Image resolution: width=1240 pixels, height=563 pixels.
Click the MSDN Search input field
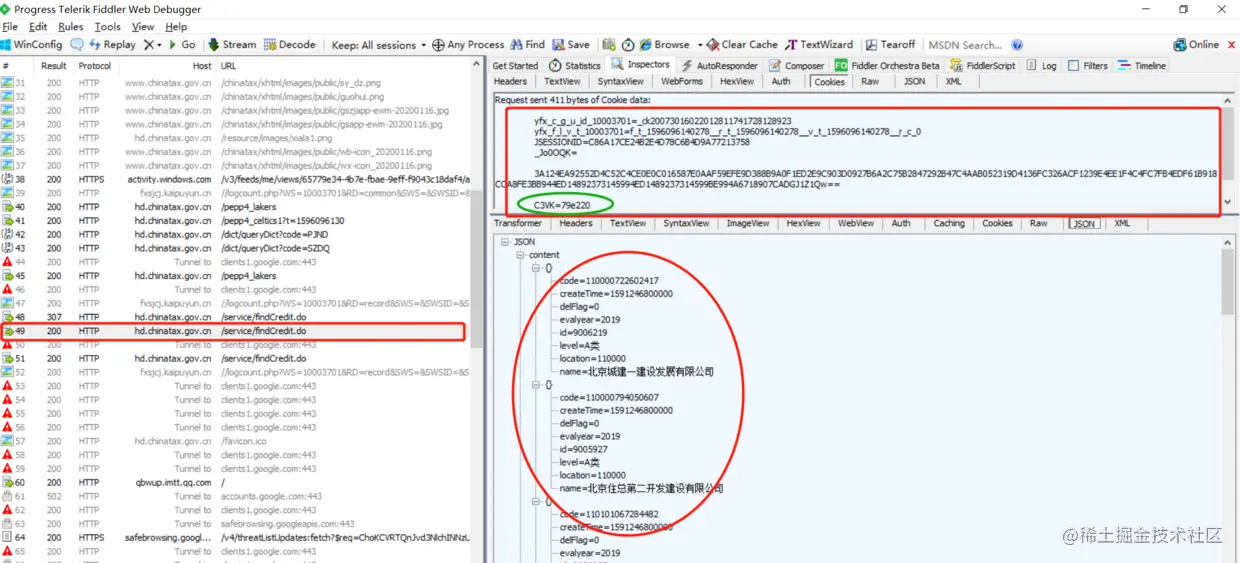point(966,45)
